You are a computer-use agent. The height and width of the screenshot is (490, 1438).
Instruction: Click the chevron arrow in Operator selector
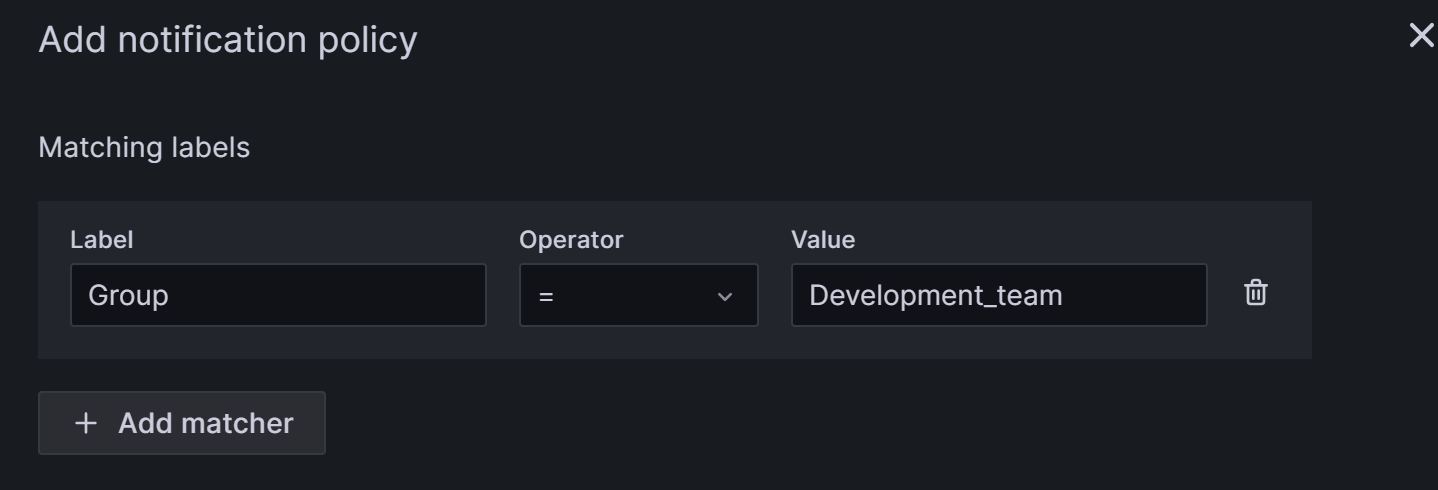725,296
